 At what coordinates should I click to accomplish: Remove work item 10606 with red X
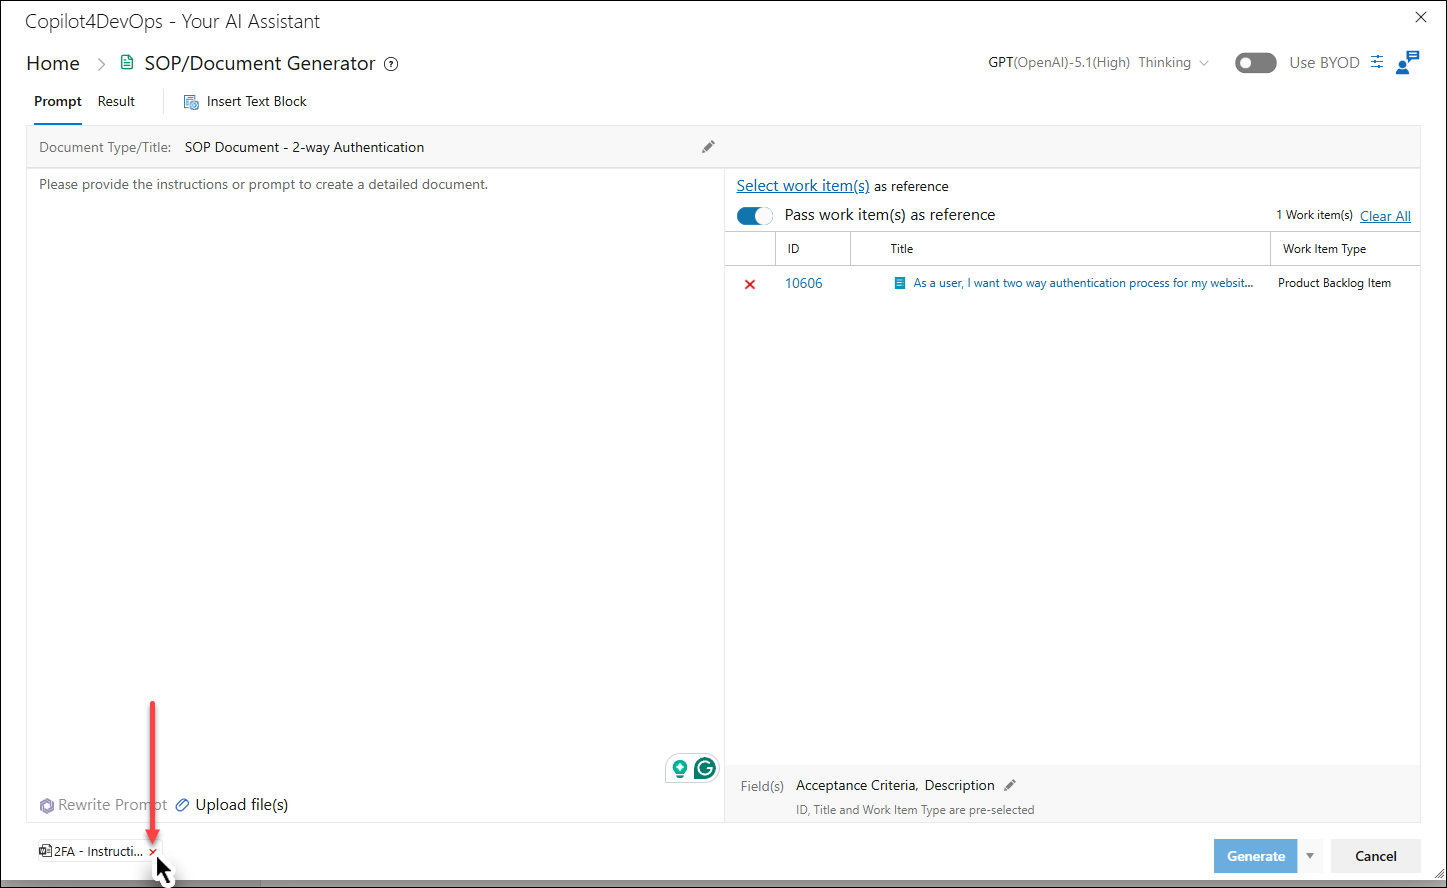[x=750, y=284]
